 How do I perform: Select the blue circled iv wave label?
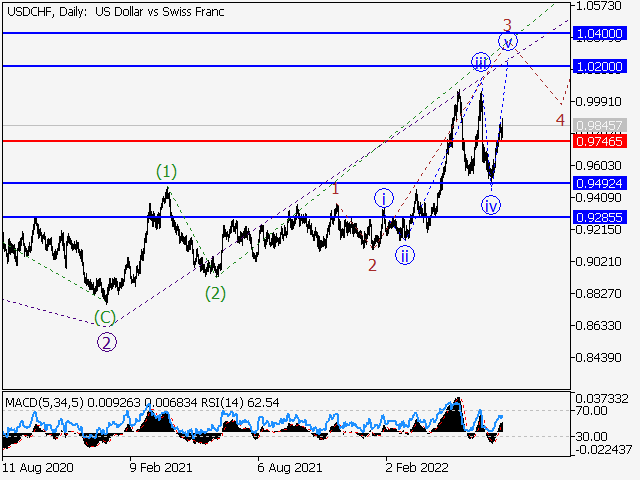[491, 205]
